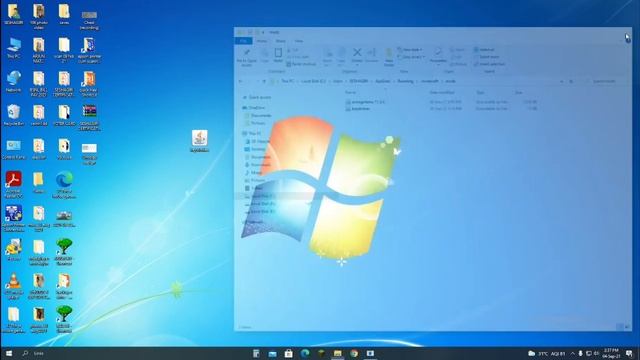The height and width of the screenshot is (360, 640).
Task: Click New folder in File Explorer ribbon
Action: click(389, 57)
